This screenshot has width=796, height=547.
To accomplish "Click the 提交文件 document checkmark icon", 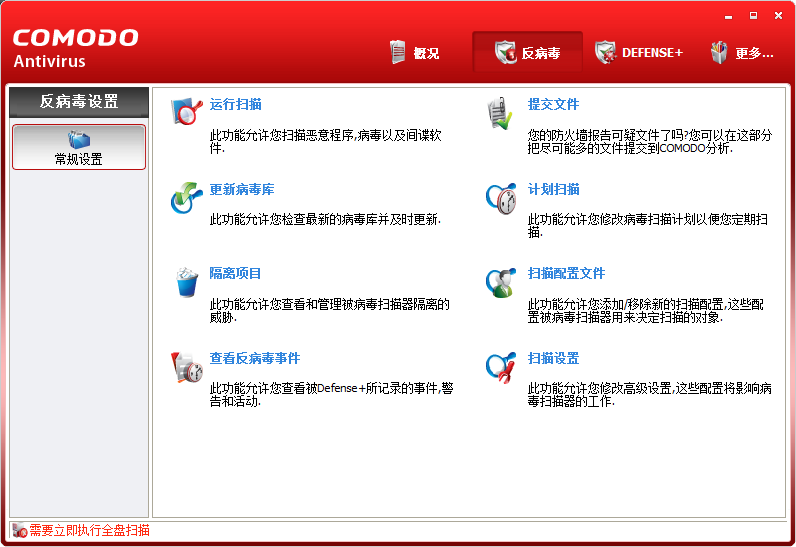I will 500,113.
